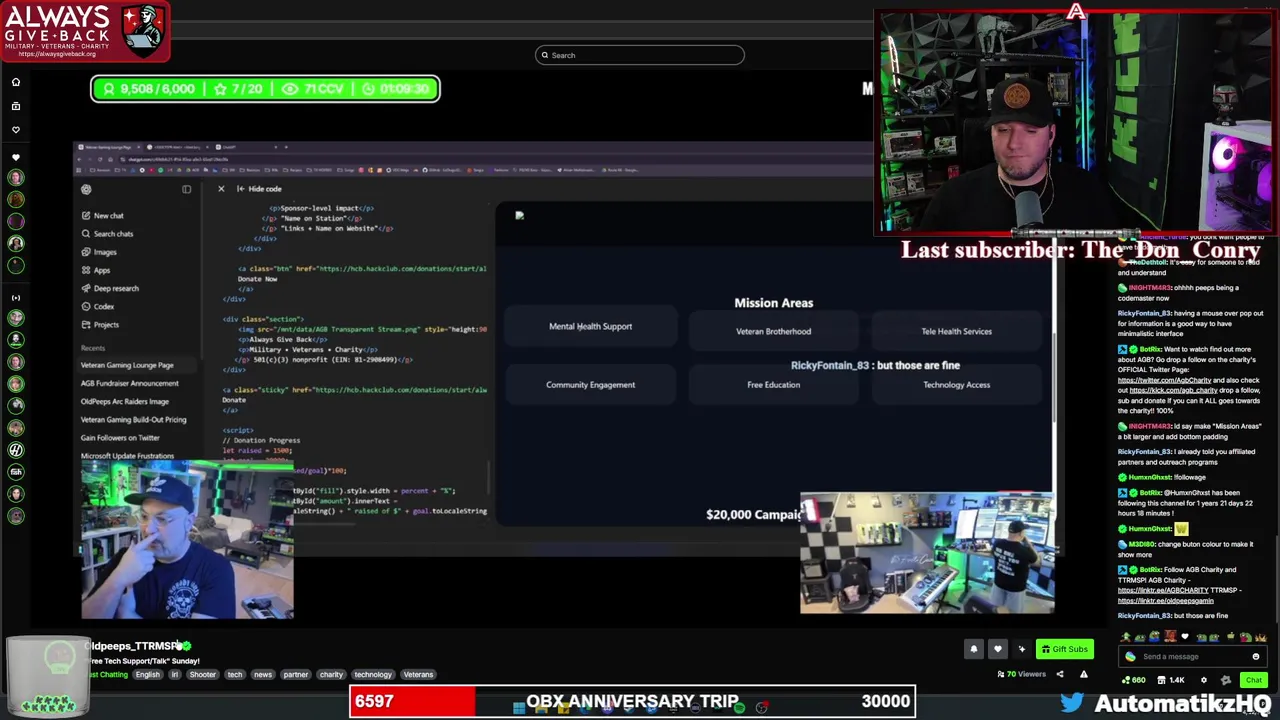Open Microsoft Update Frustrations chat

(127, 456)
